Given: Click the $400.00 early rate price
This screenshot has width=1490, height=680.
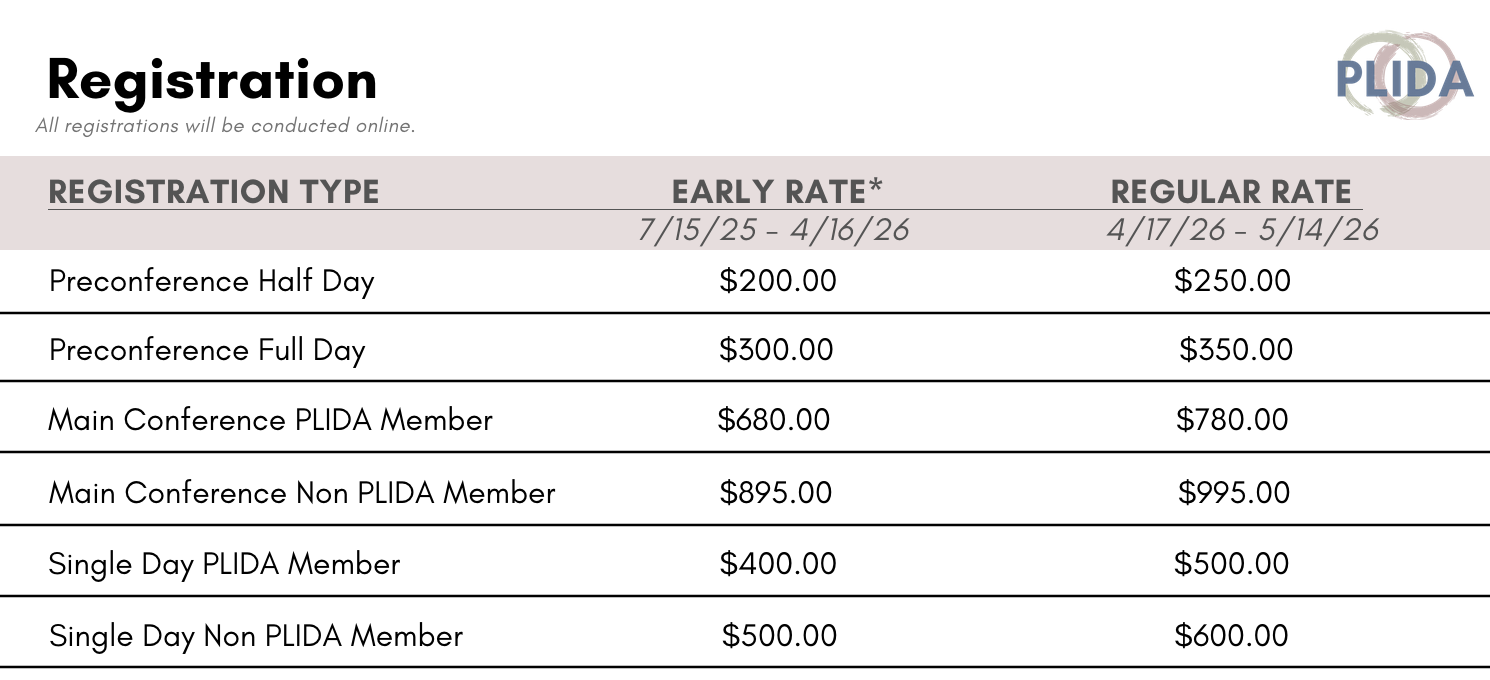Looking at the screenshot, I should pos(778,563).
